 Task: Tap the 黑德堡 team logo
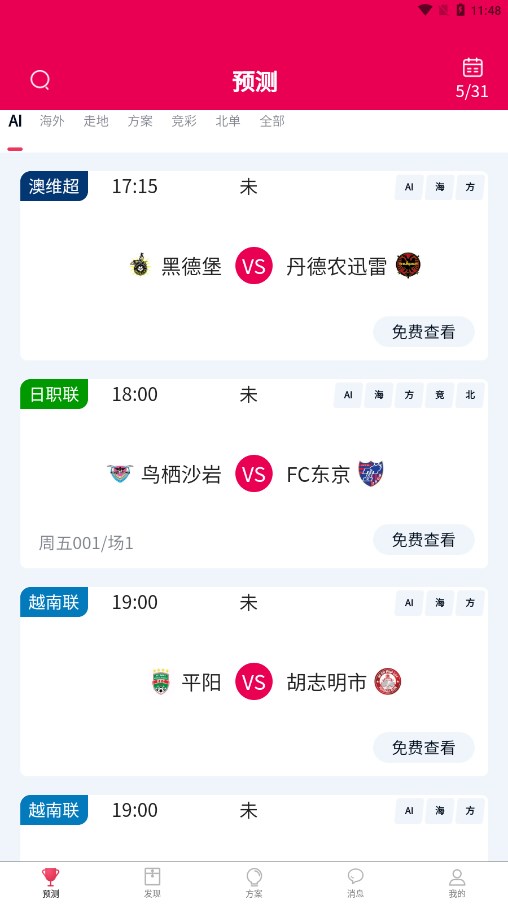[x=140, y=266]
